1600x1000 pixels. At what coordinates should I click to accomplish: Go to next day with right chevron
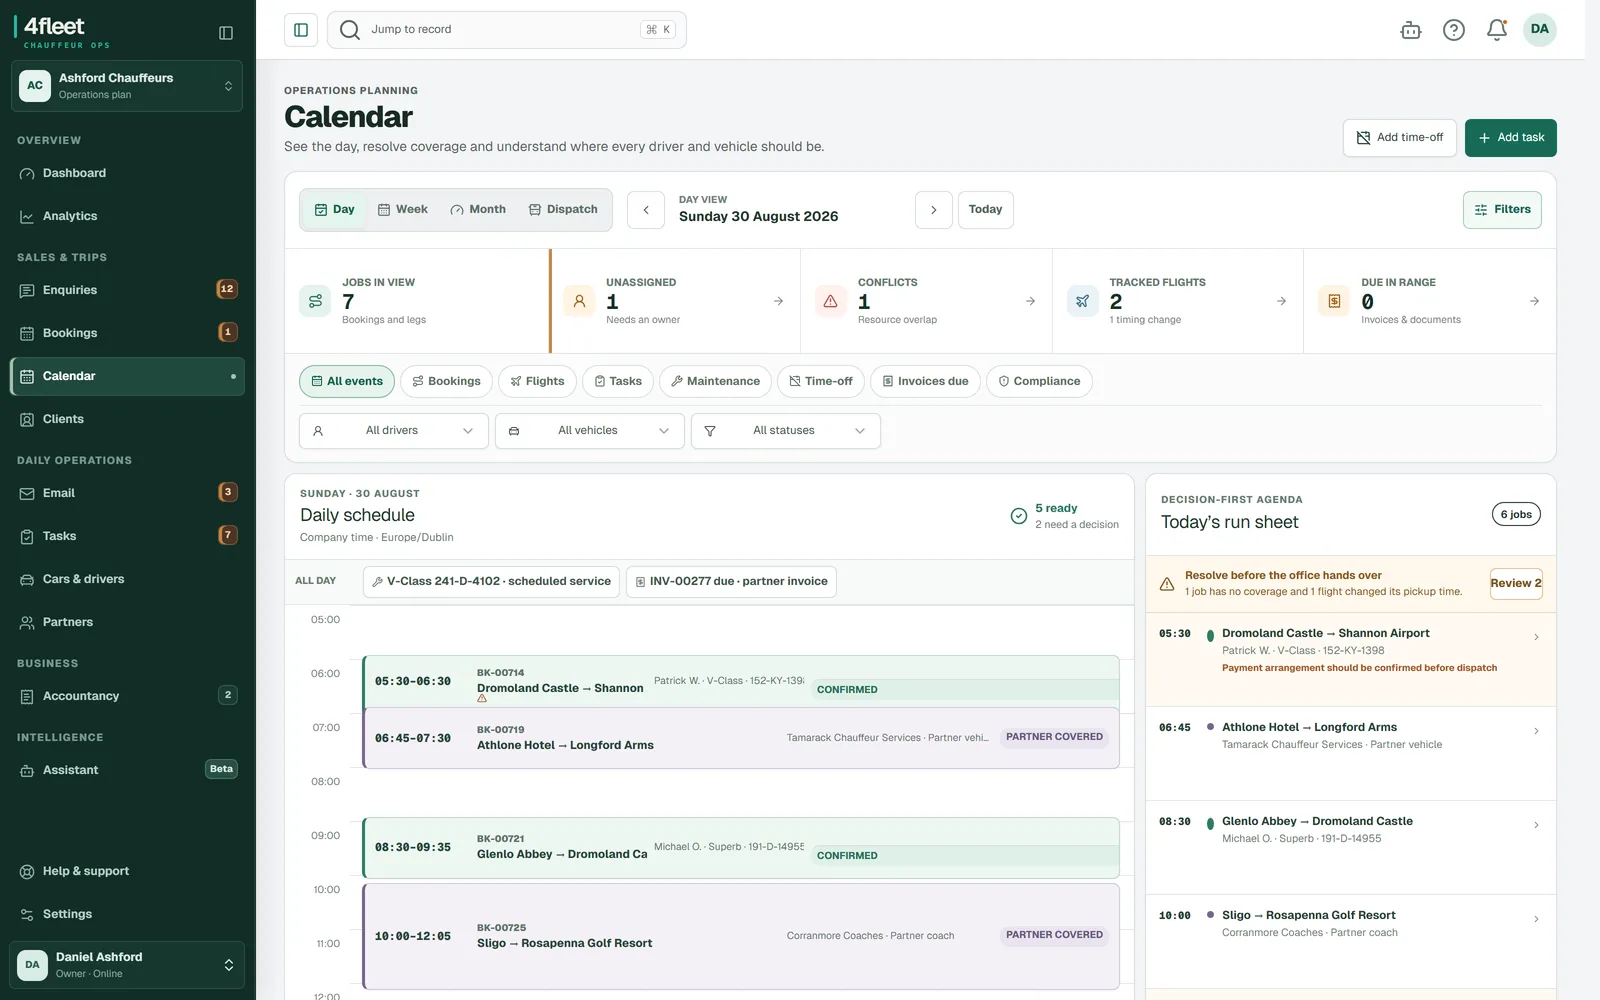[934, 210]
